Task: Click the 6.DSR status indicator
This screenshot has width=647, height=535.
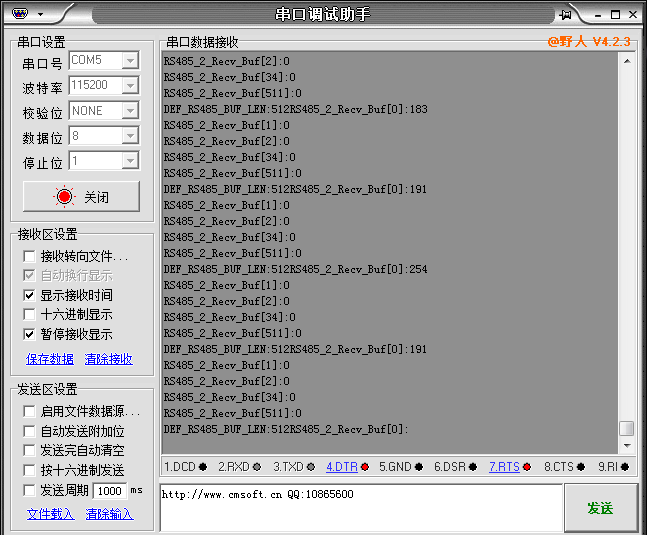Action: pyautogui.click(x=455, y=467)
